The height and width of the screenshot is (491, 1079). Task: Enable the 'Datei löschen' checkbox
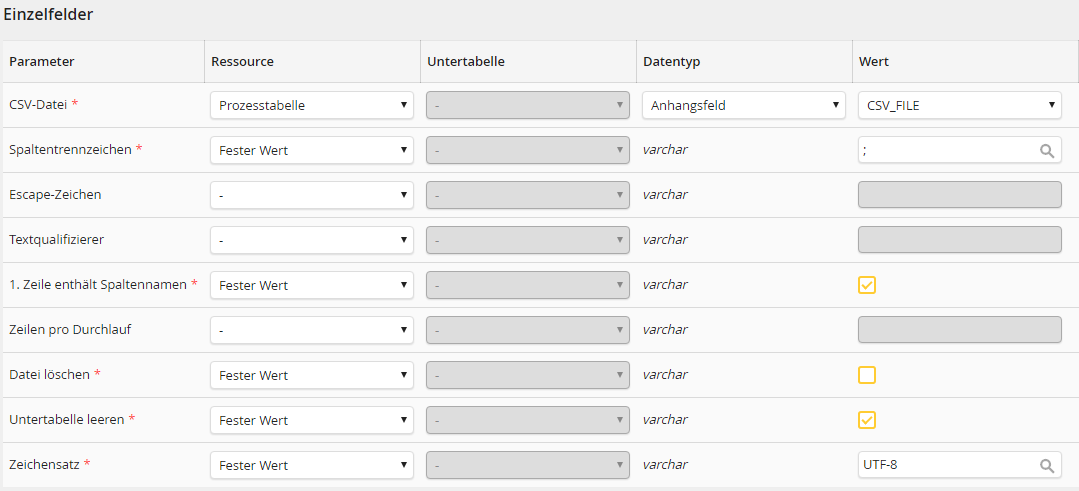click(867, 375)
